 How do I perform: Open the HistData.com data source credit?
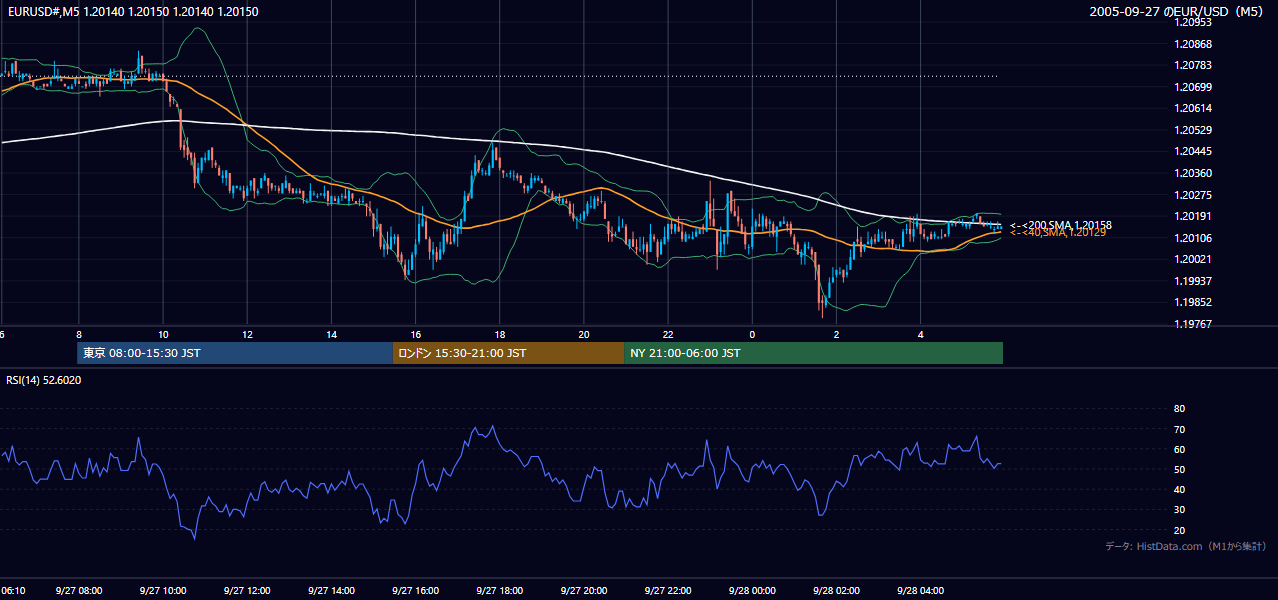tap(1186, 546)
